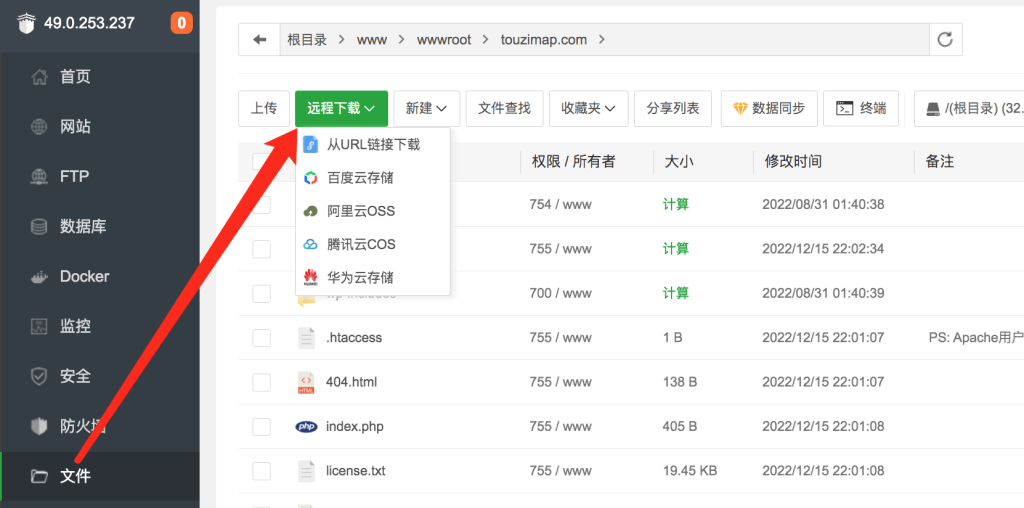
Task: Open the 监控 sidebar item
Action: coord(99,326)
